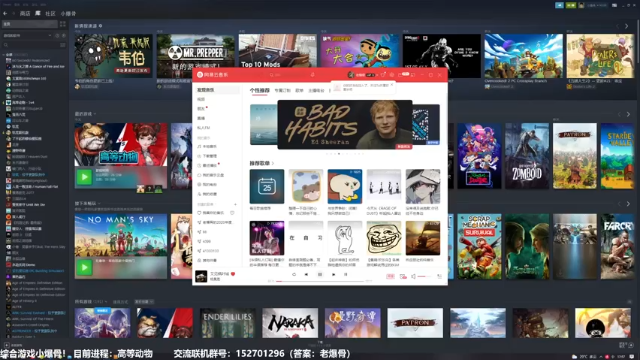640x360 pixels.
Task: Open Ender Lilies game tile
Action: click(x=228, y=323)
